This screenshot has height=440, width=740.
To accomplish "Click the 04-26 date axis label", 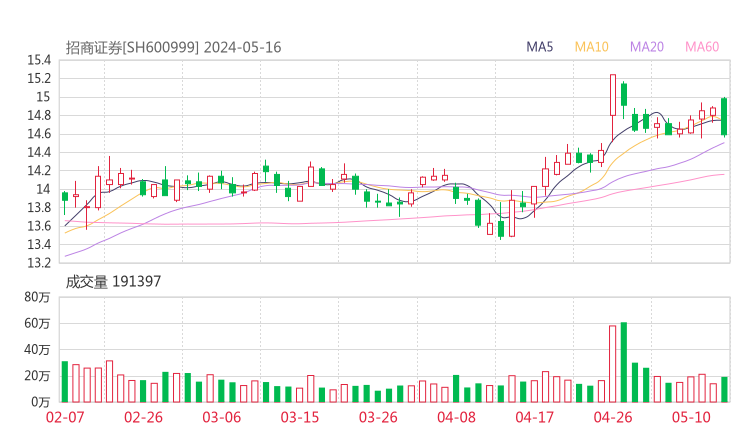I will point(613,417).
